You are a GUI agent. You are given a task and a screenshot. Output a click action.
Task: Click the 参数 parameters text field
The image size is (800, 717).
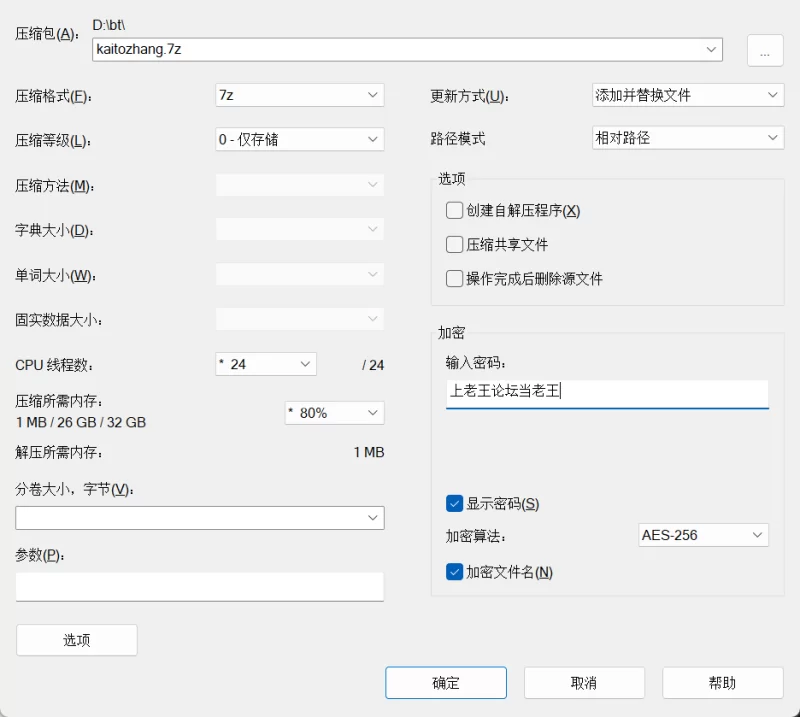click(x=199, y=586)
